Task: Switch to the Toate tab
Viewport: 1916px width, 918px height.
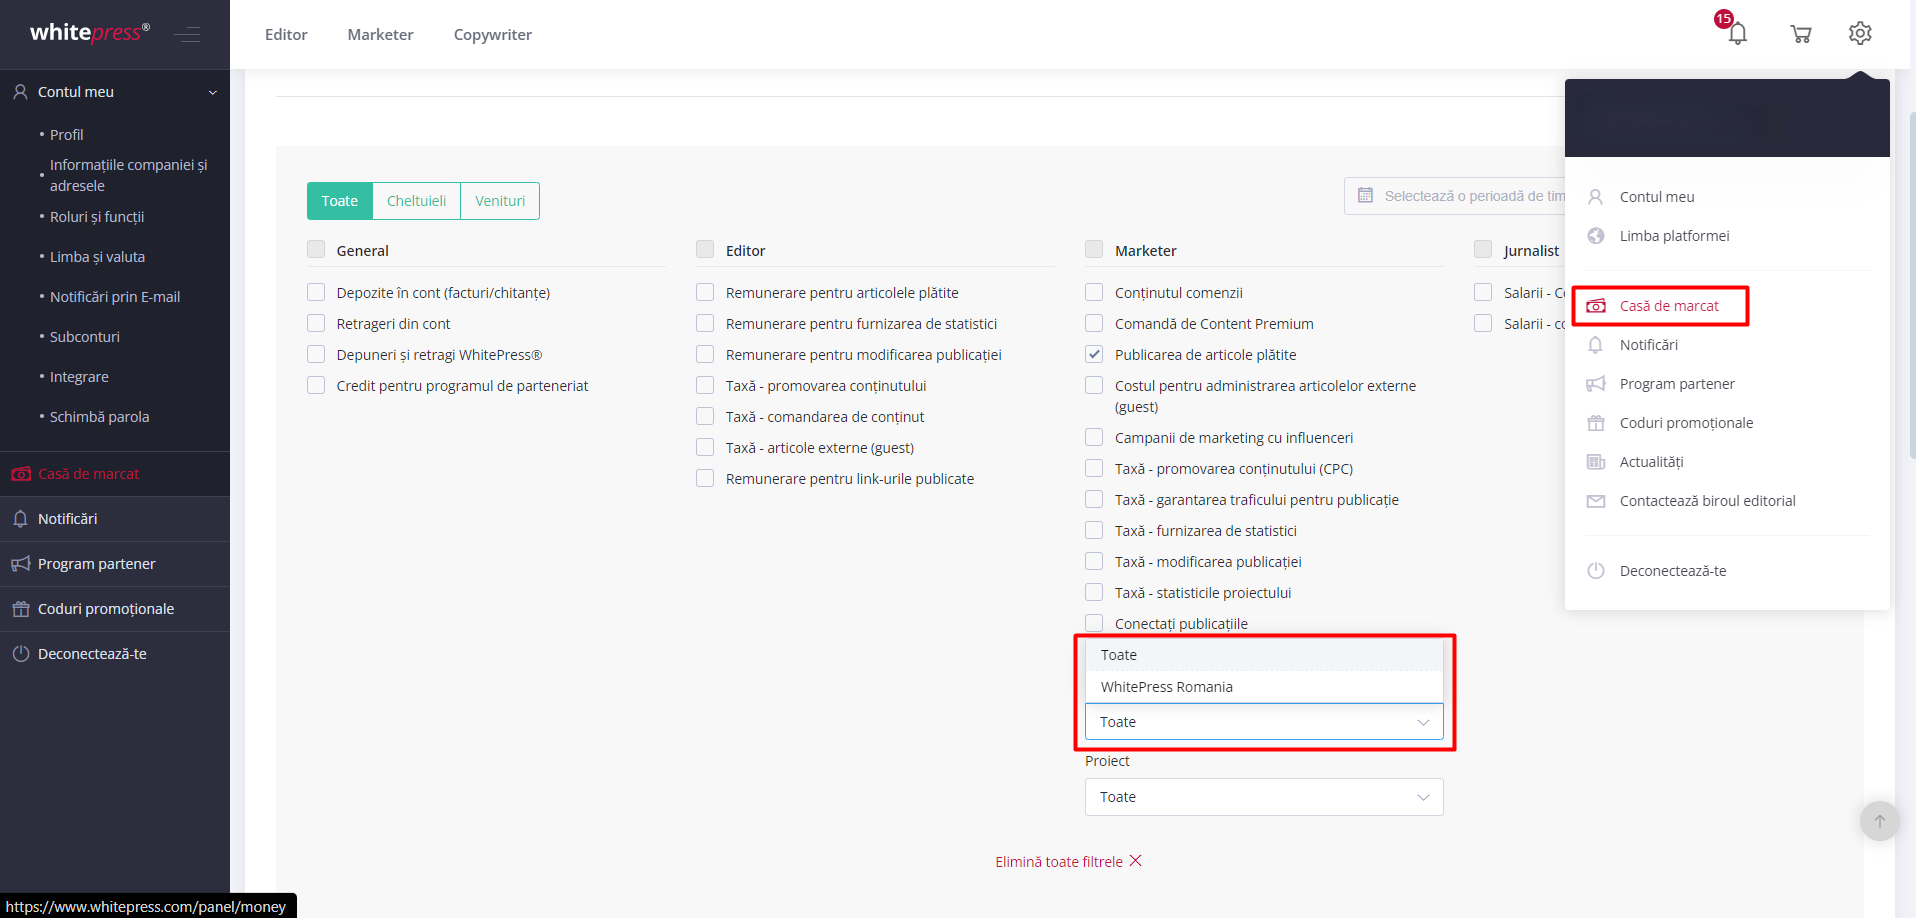Action: pyautogui.click(x=340, y=201)
